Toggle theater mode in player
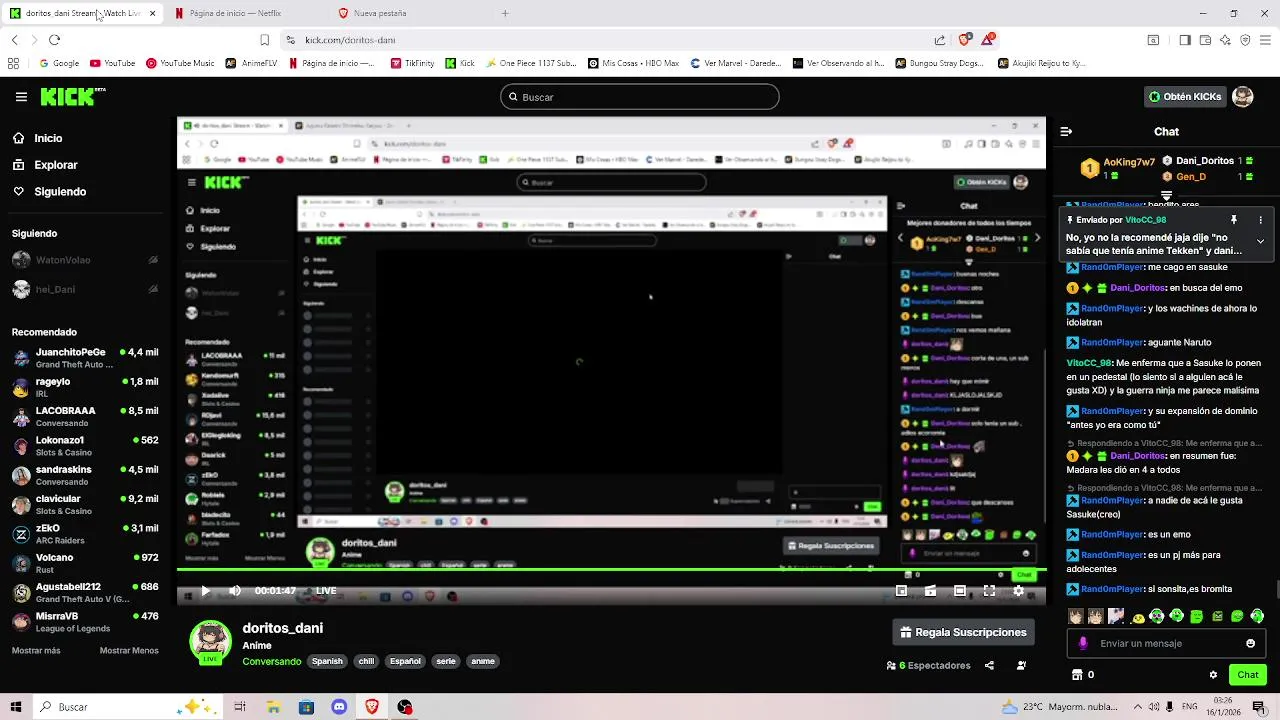The width and height of the screenshot is (1280, 720). [959, 591]
